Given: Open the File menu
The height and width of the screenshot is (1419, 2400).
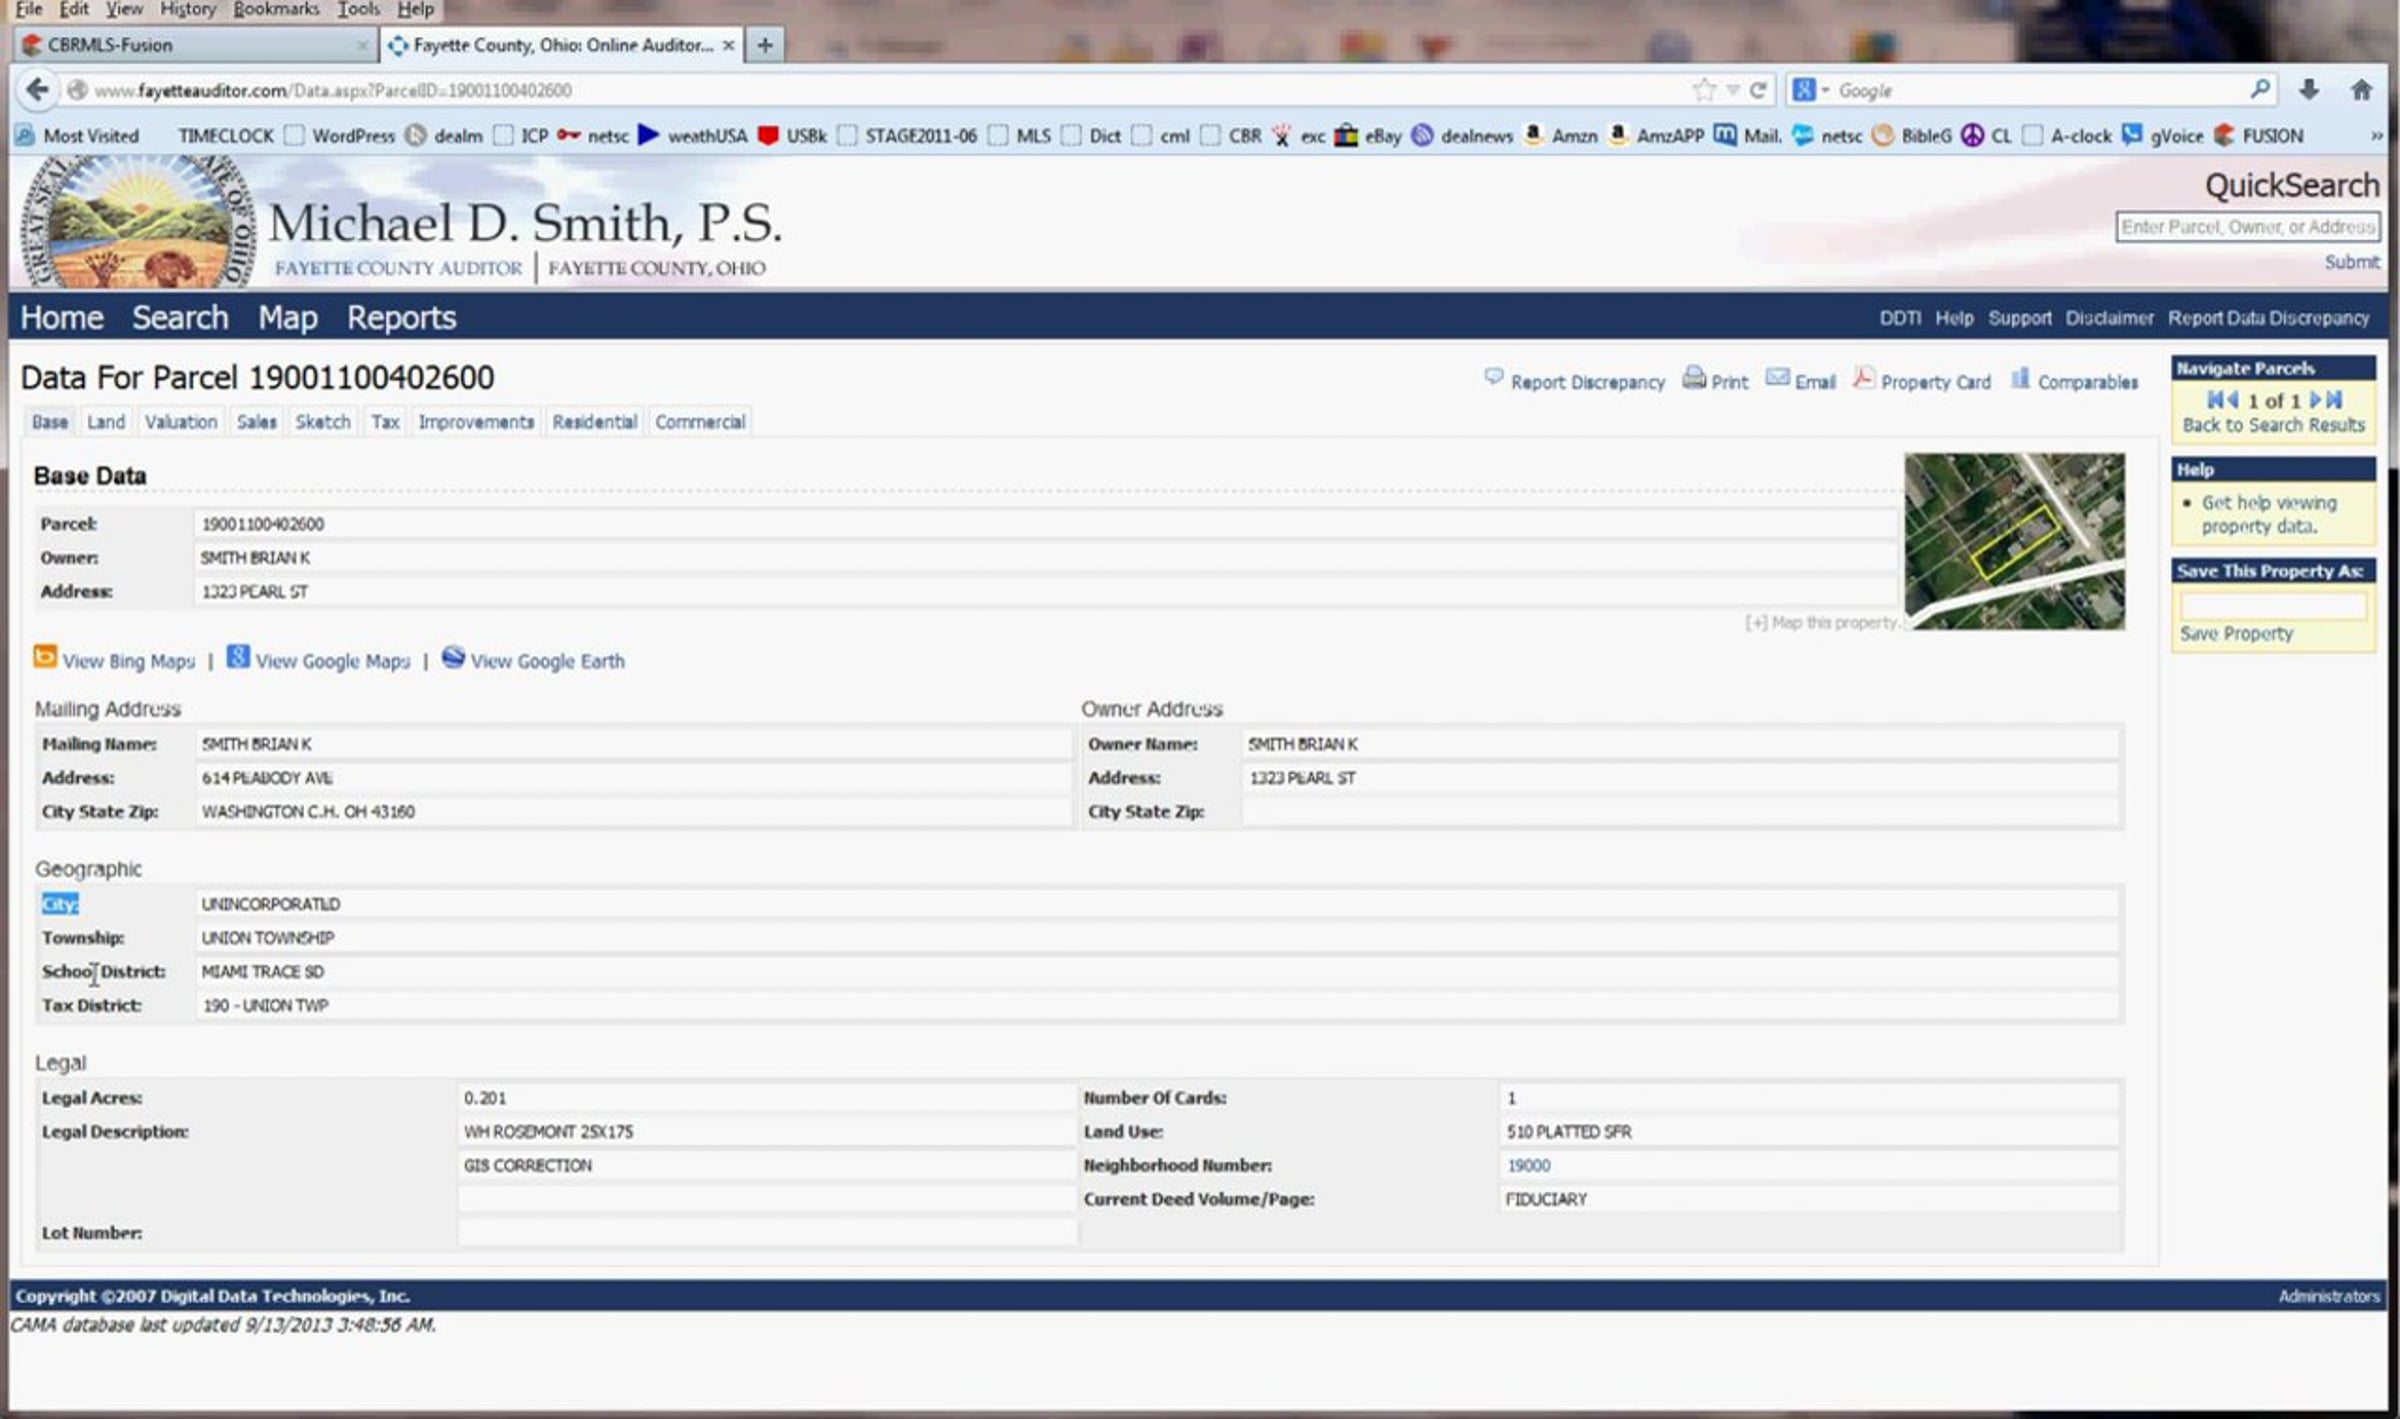Looking at the screenshot, I should click(29, 9).
